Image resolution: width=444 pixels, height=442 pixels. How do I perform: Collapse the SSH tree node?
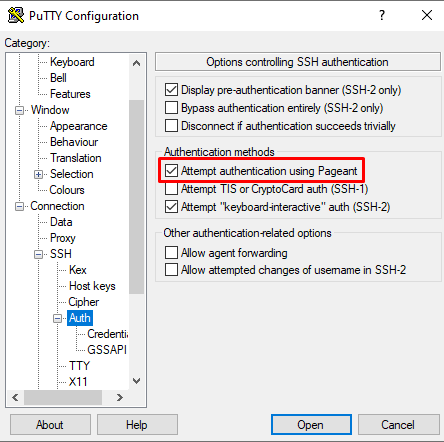(39, 254)
